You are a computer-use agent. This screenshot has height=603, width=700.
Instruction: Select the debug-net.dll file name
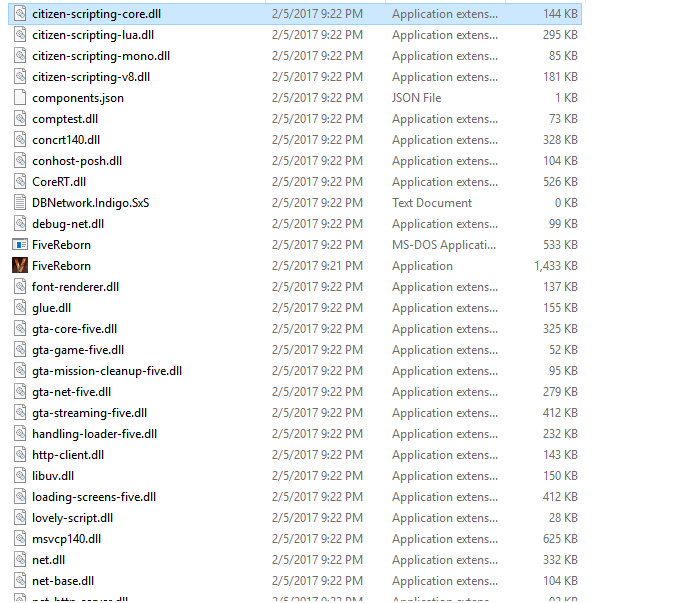coord(68,224)
